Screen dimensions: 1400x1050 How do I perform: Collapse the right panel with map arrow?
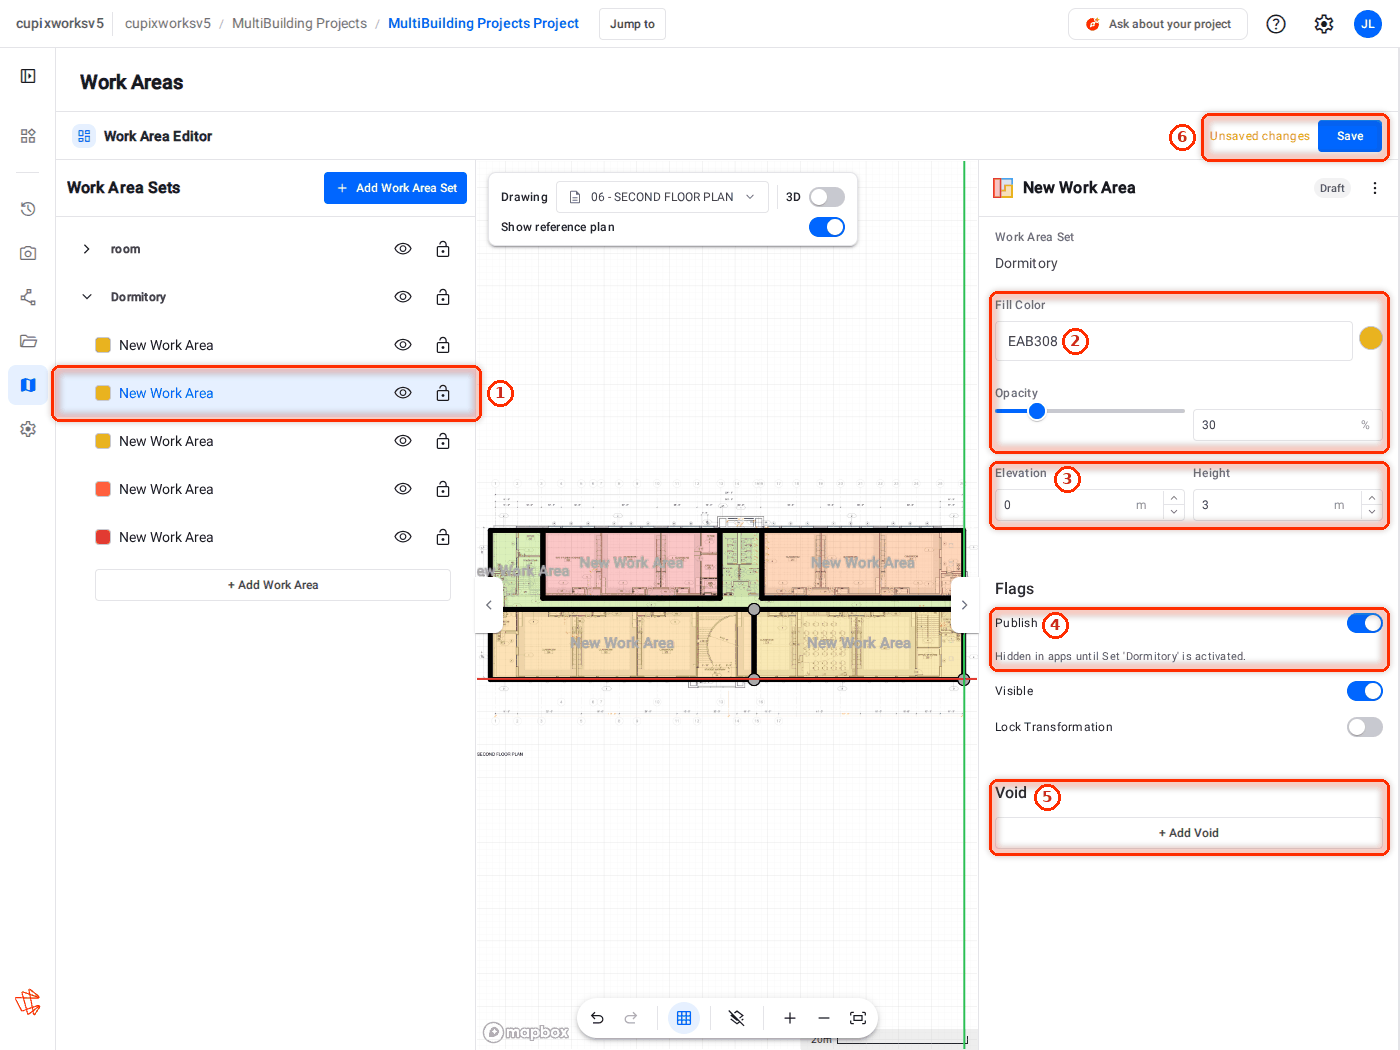point(964,605)
